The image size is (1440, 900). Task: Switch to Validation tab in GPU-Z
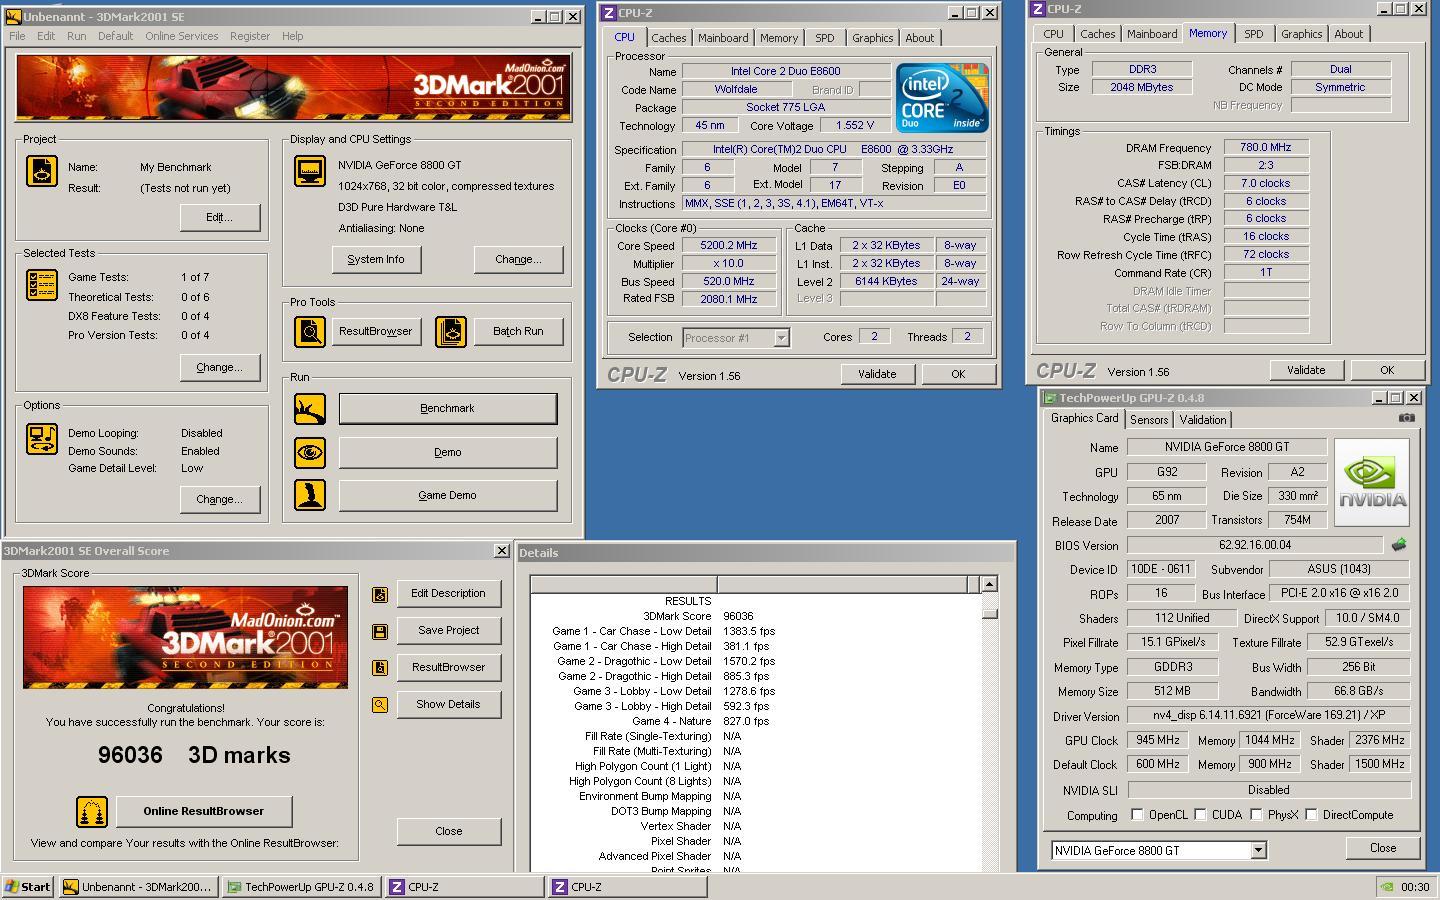[1202, 420]
